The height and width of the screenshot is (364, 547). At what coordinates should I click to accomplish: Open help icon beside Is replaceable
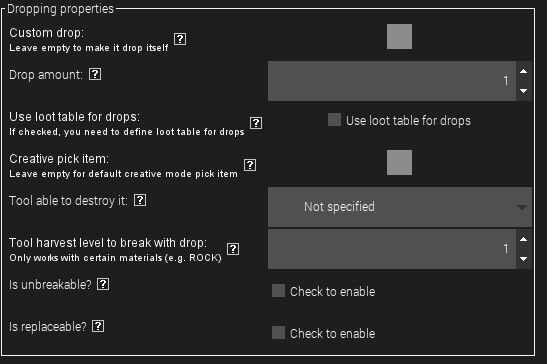pyautogui.click(x=98, y=326)
